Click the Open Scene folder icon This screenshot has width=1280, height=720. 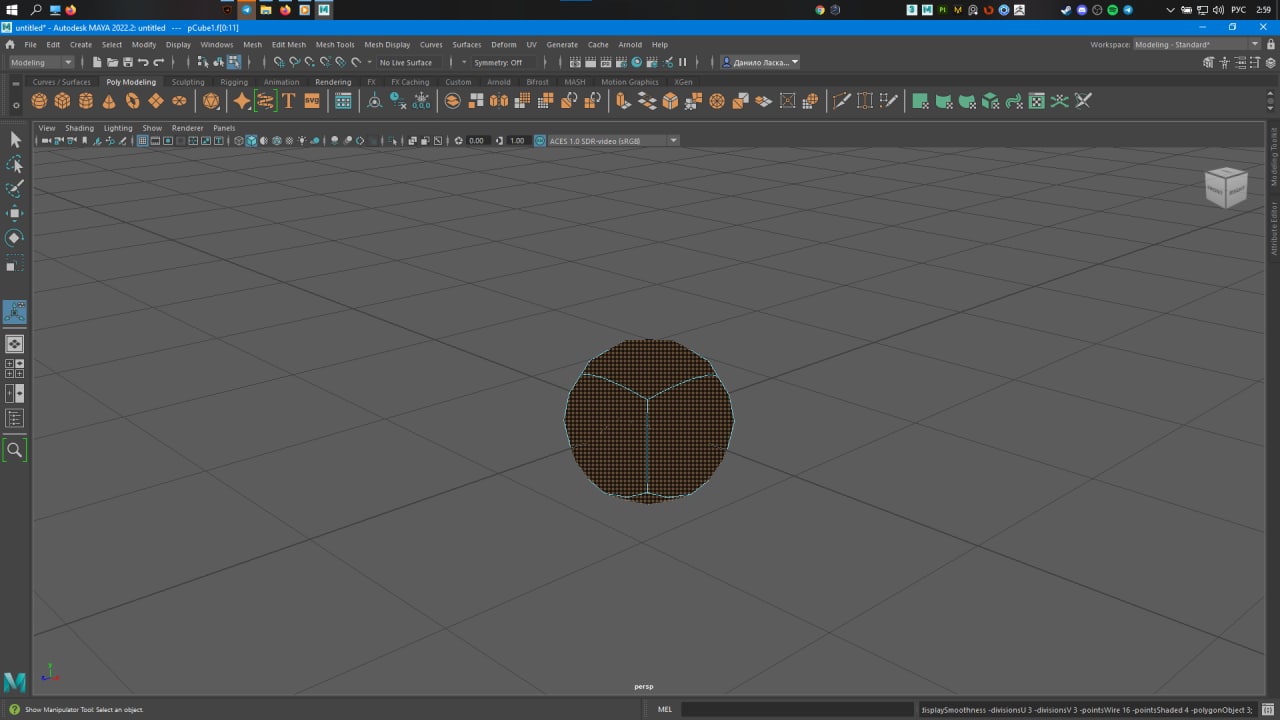[x=113, y=62]
